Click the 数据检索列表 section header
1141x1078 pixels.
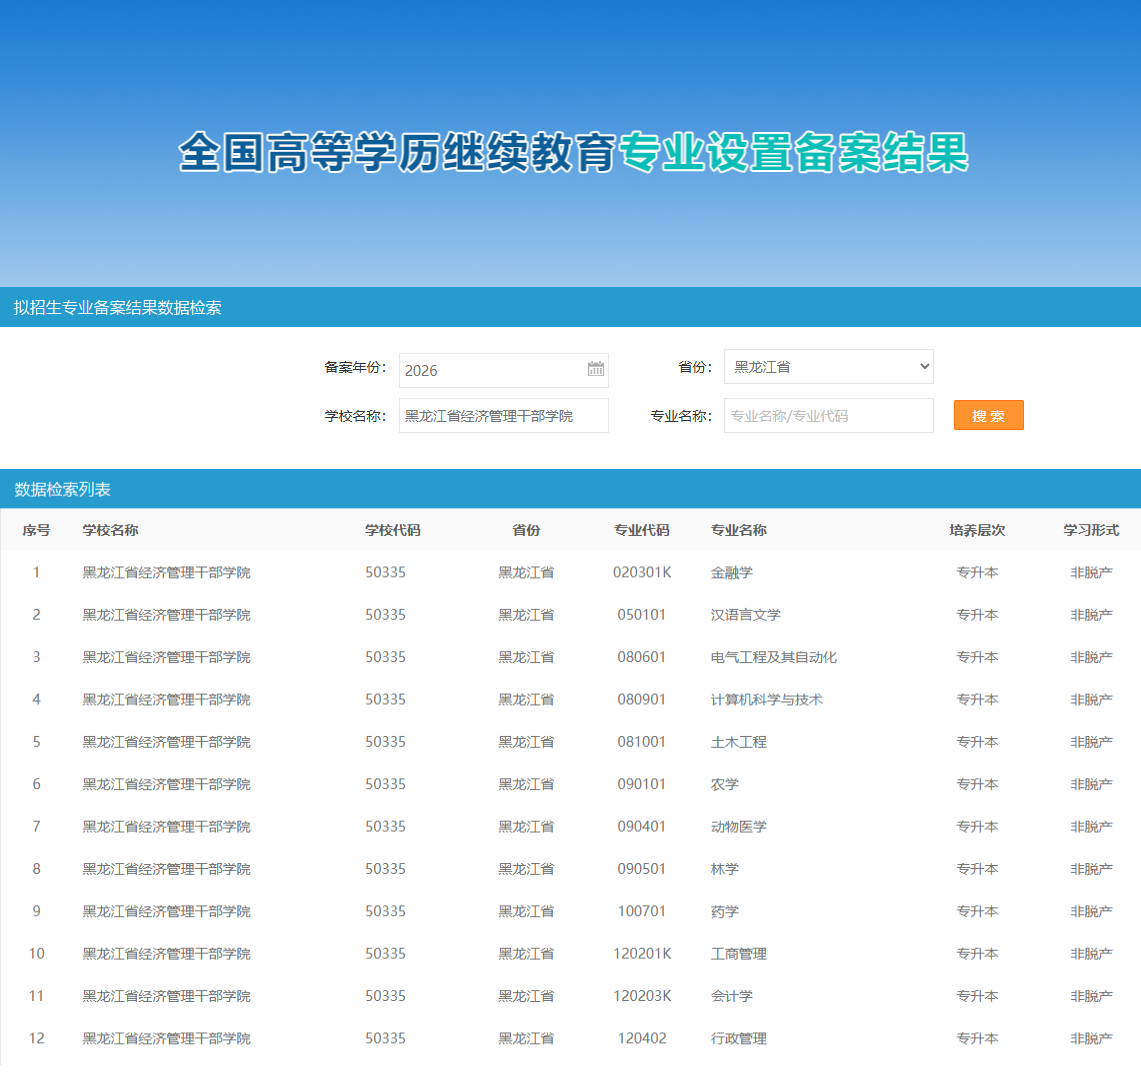[x=63, y=490]
